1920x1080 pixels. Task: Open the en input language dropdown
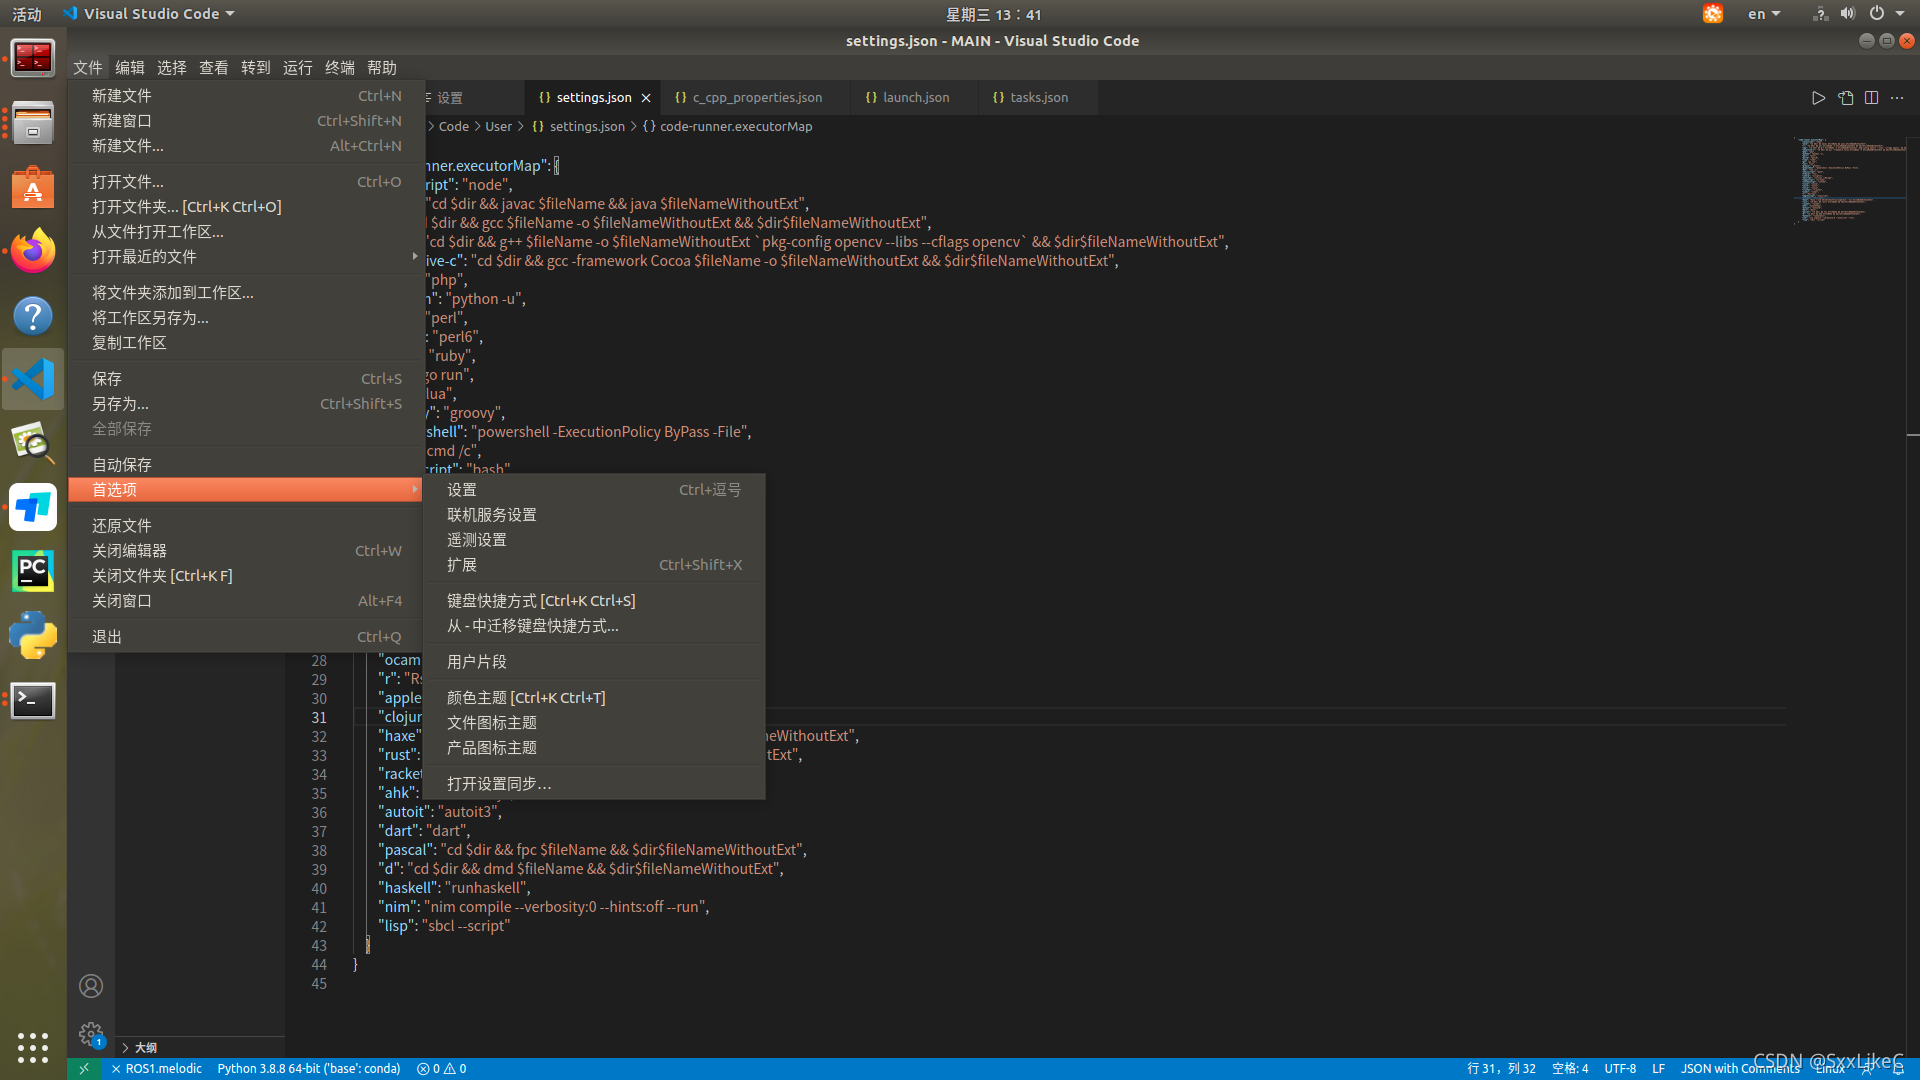tap(1764, 14)
